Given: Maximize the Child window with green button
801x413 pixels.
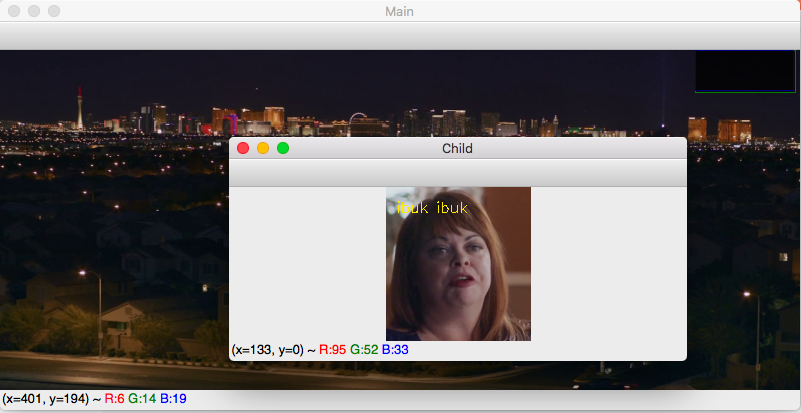Looking at the screenshot, I should [x=283, y=148].
